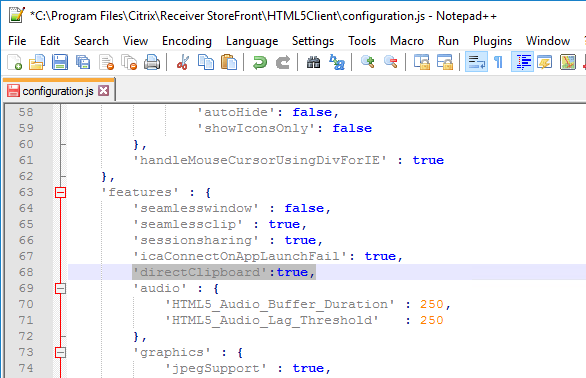Click the New file toolbar icon
Screen dimensions: 586x378
click(x=15, y=62)
